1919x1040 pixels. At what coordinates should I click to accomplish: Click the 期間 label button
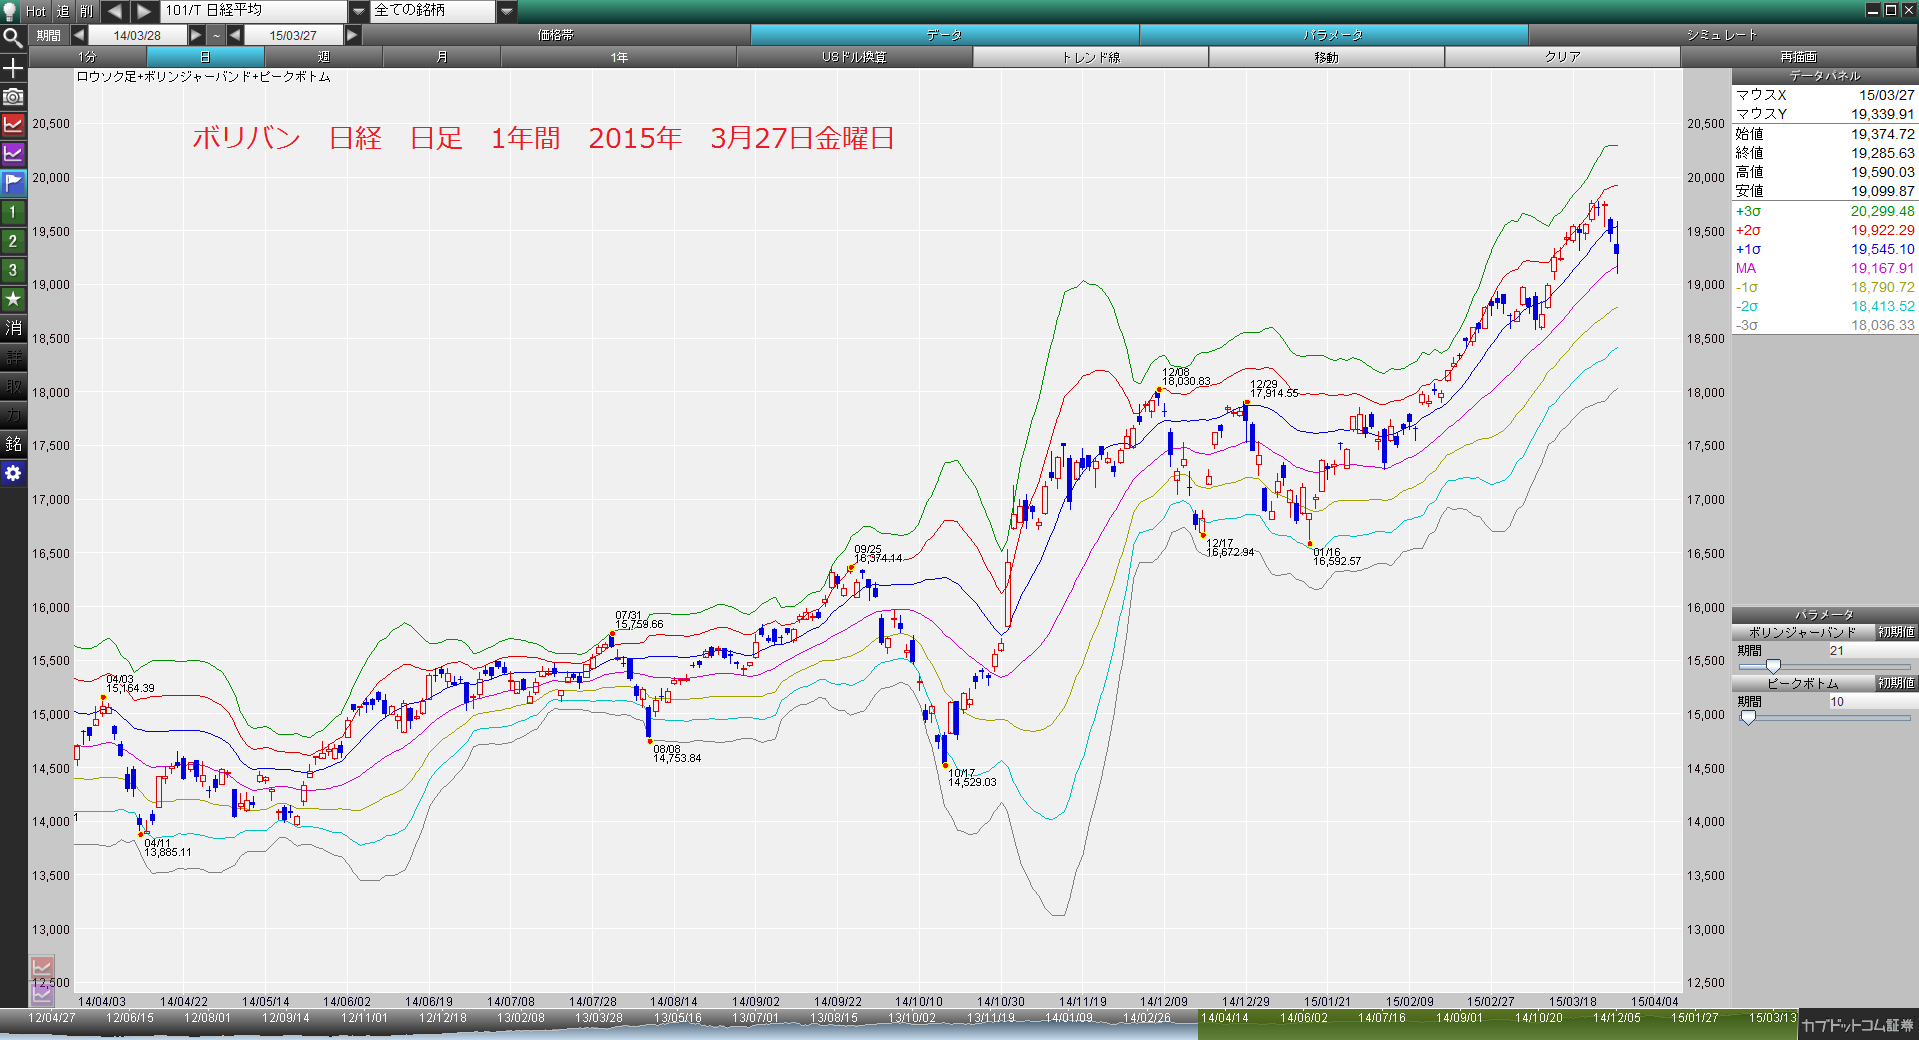(49, 35)
